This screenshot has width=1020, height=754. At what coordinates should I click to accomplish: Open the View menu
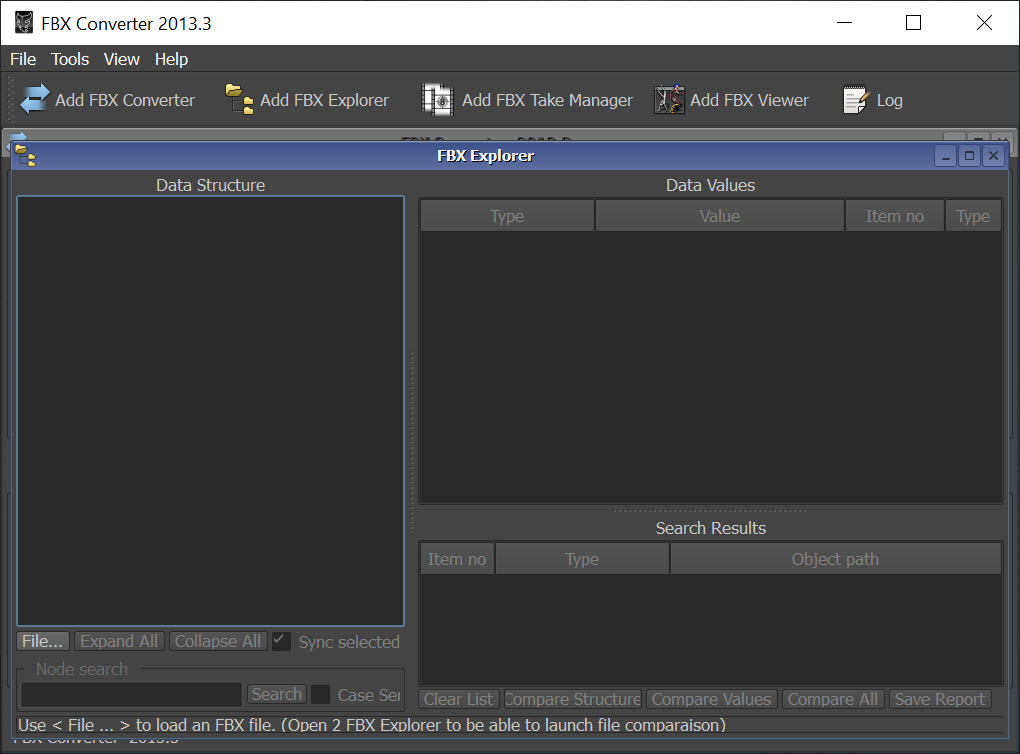[122, 59]
